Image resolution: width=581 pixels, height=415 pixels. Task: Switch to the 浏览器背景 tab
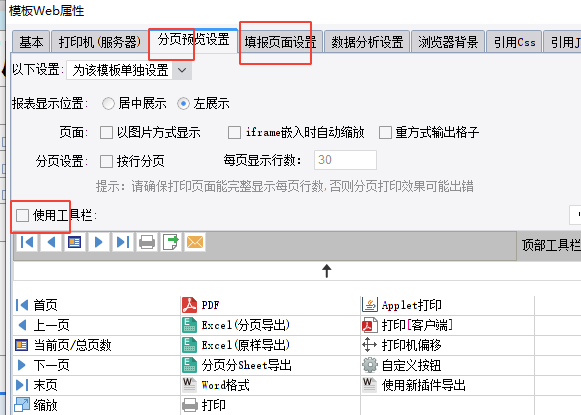pyautogui.click(x=448, y=42)
